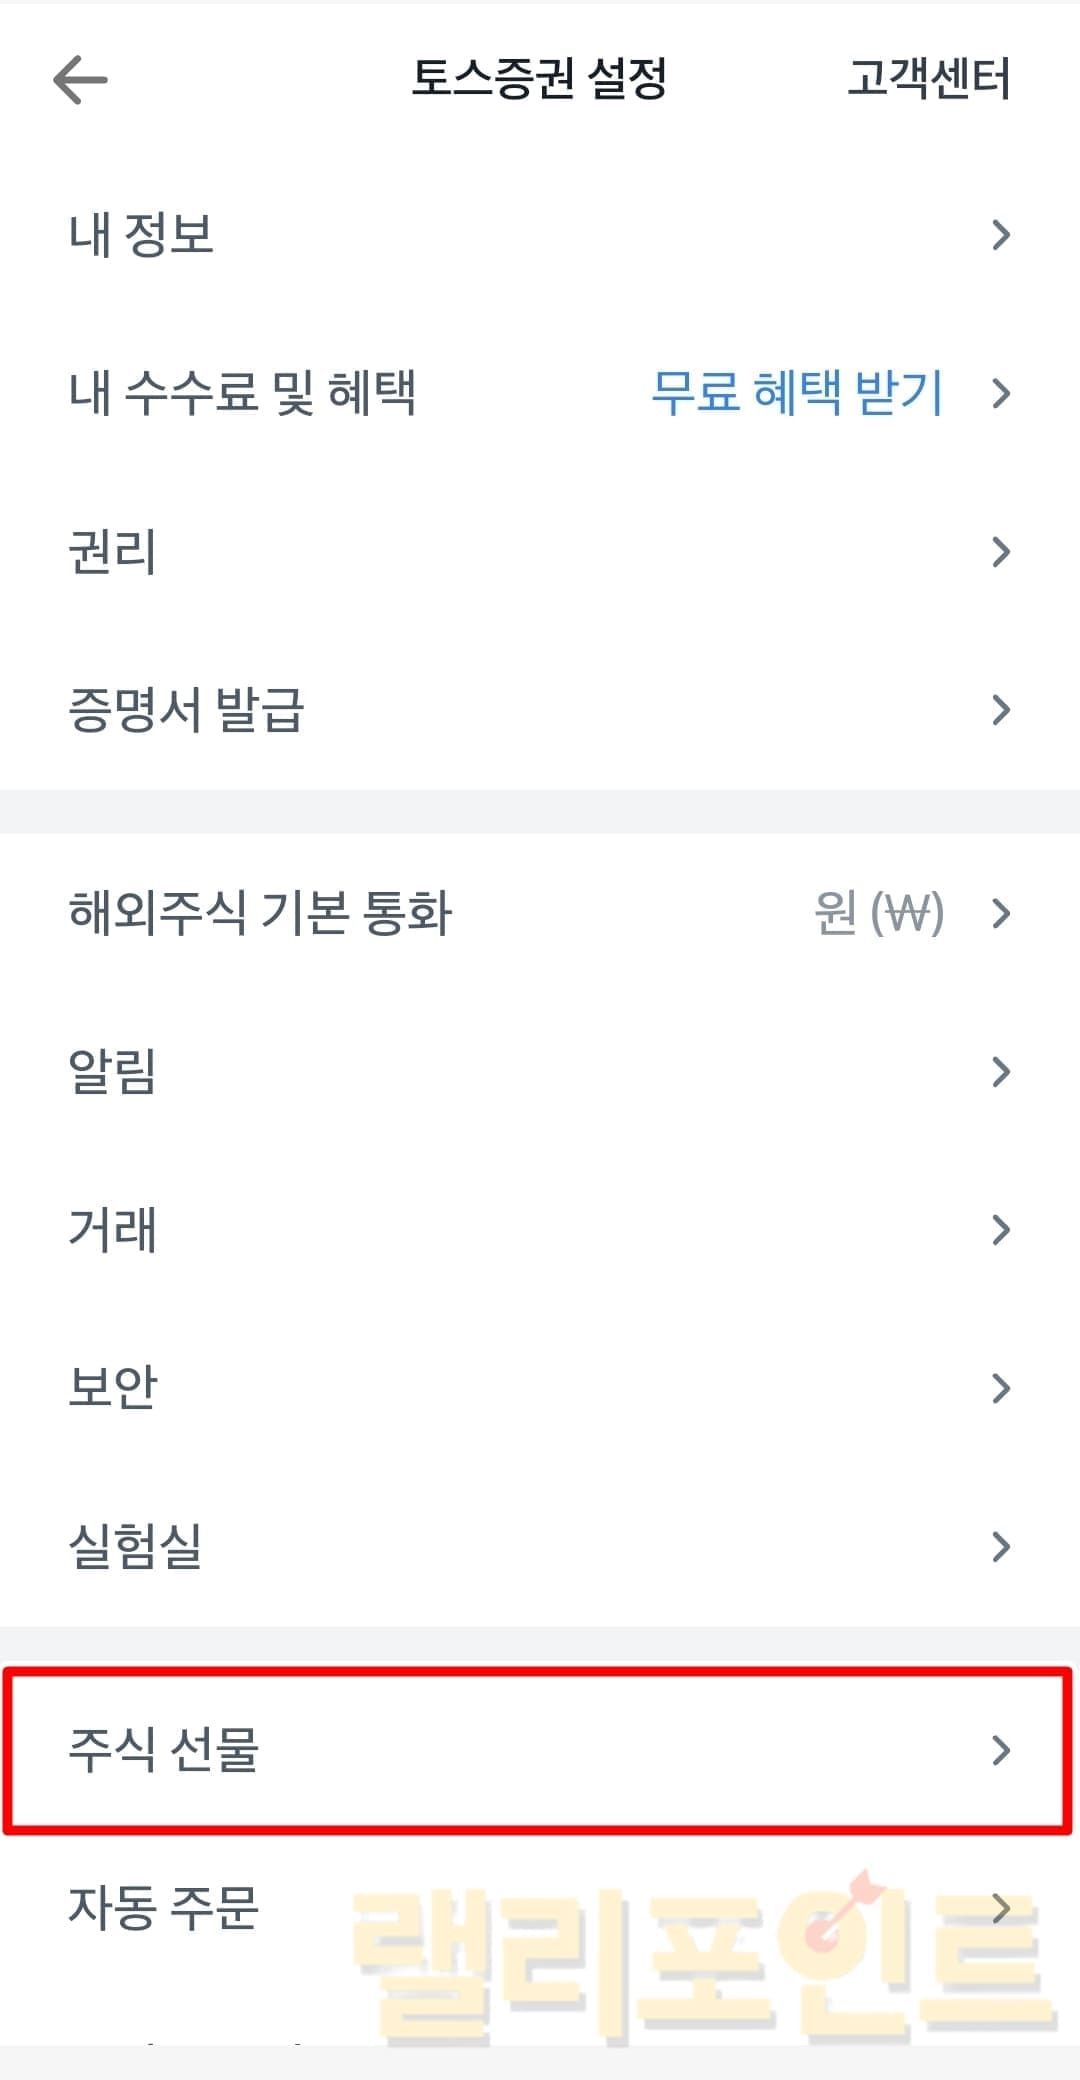Open the 권리 menu item
The image size is (1080, 2080).
[x=112, y=551]
